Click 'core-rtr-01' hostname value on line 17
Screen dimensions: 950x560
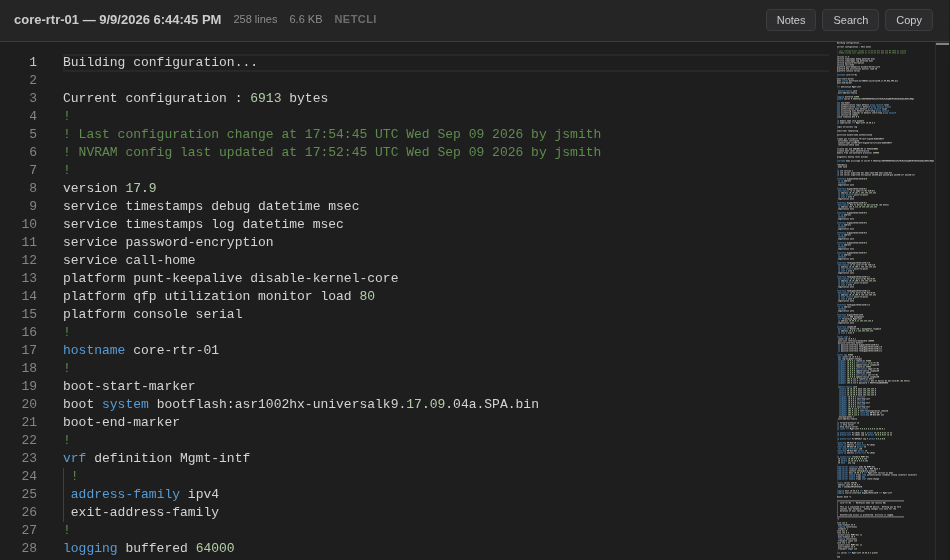(176, 350)
